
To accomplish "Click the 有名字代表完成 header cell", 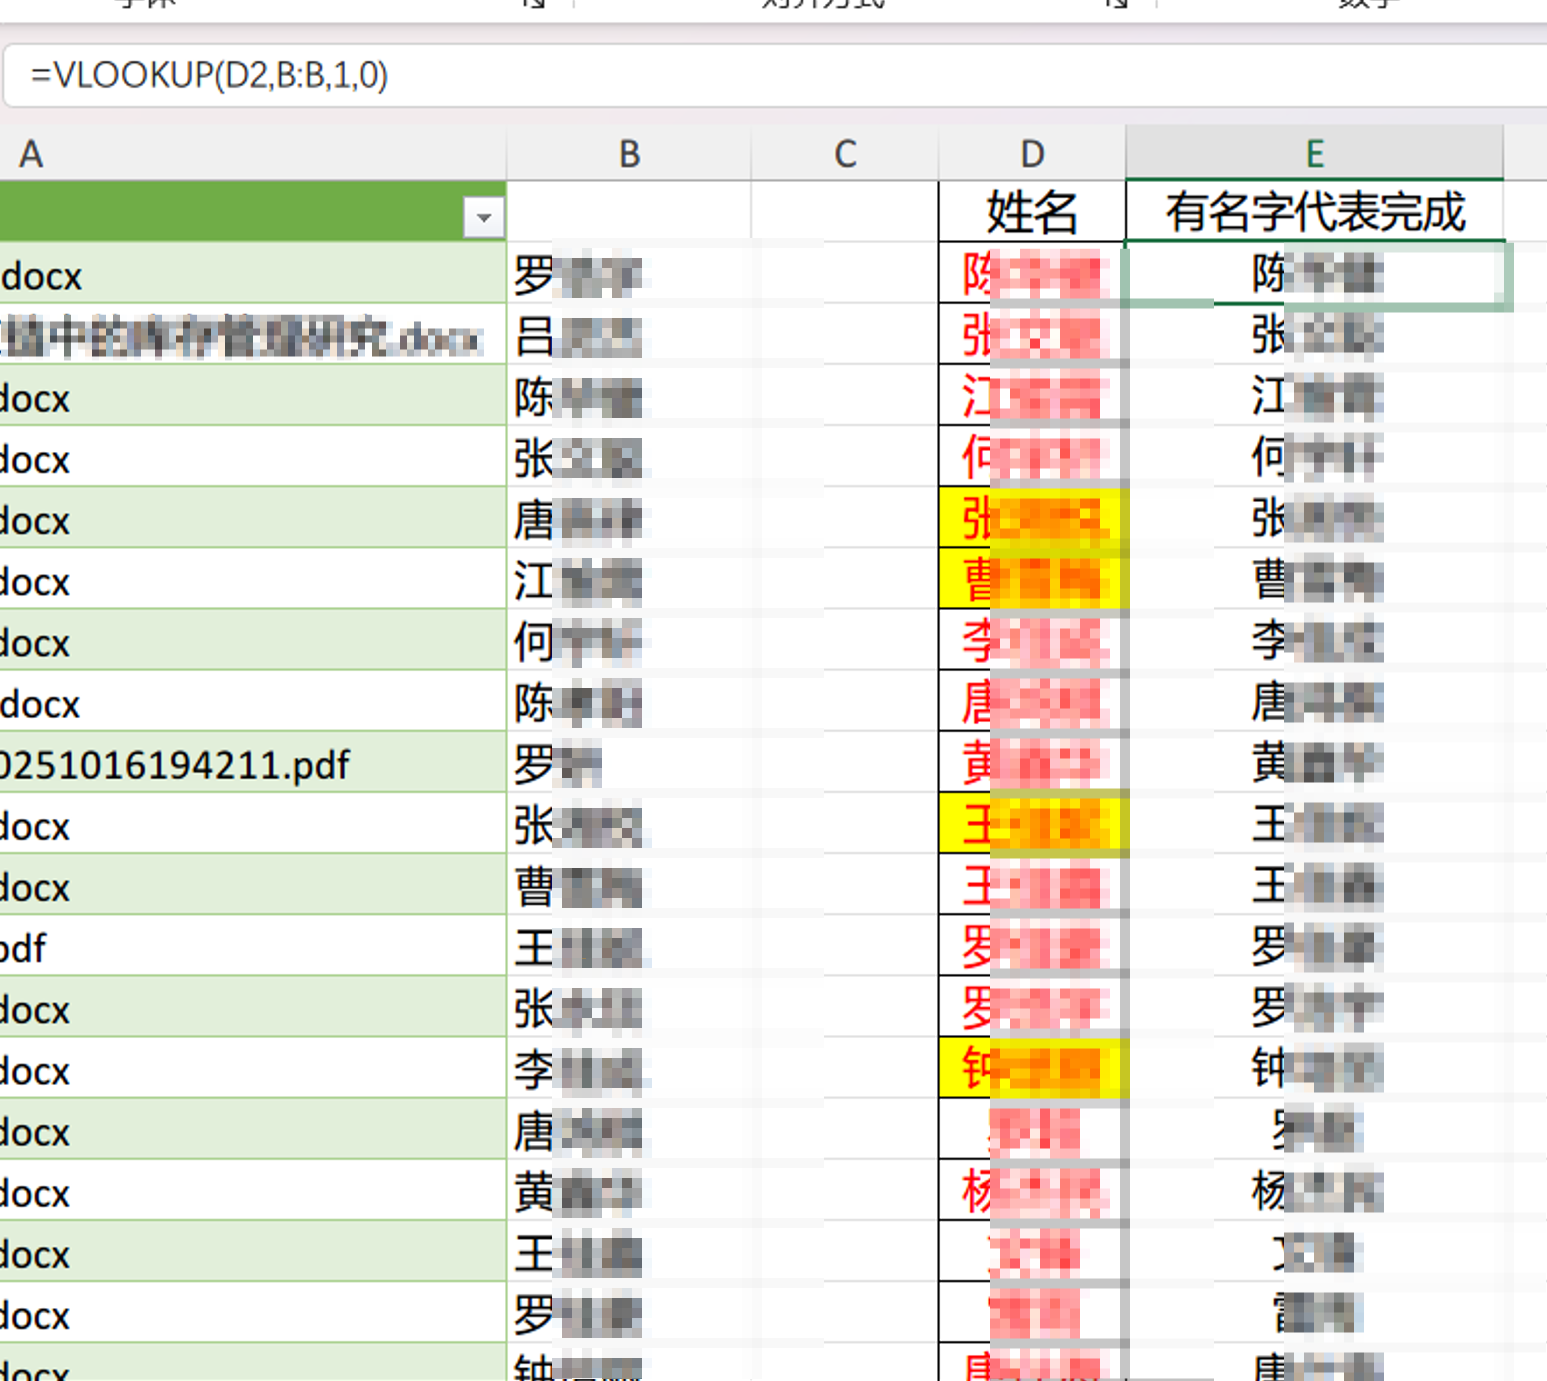I will (x=1313, y=211).
